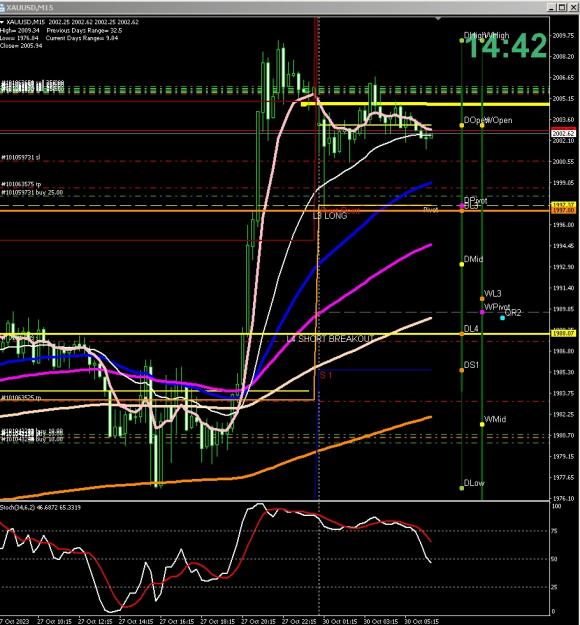Click the yellow WMid level dot
The image size is (580, 625).
point(482,425)
